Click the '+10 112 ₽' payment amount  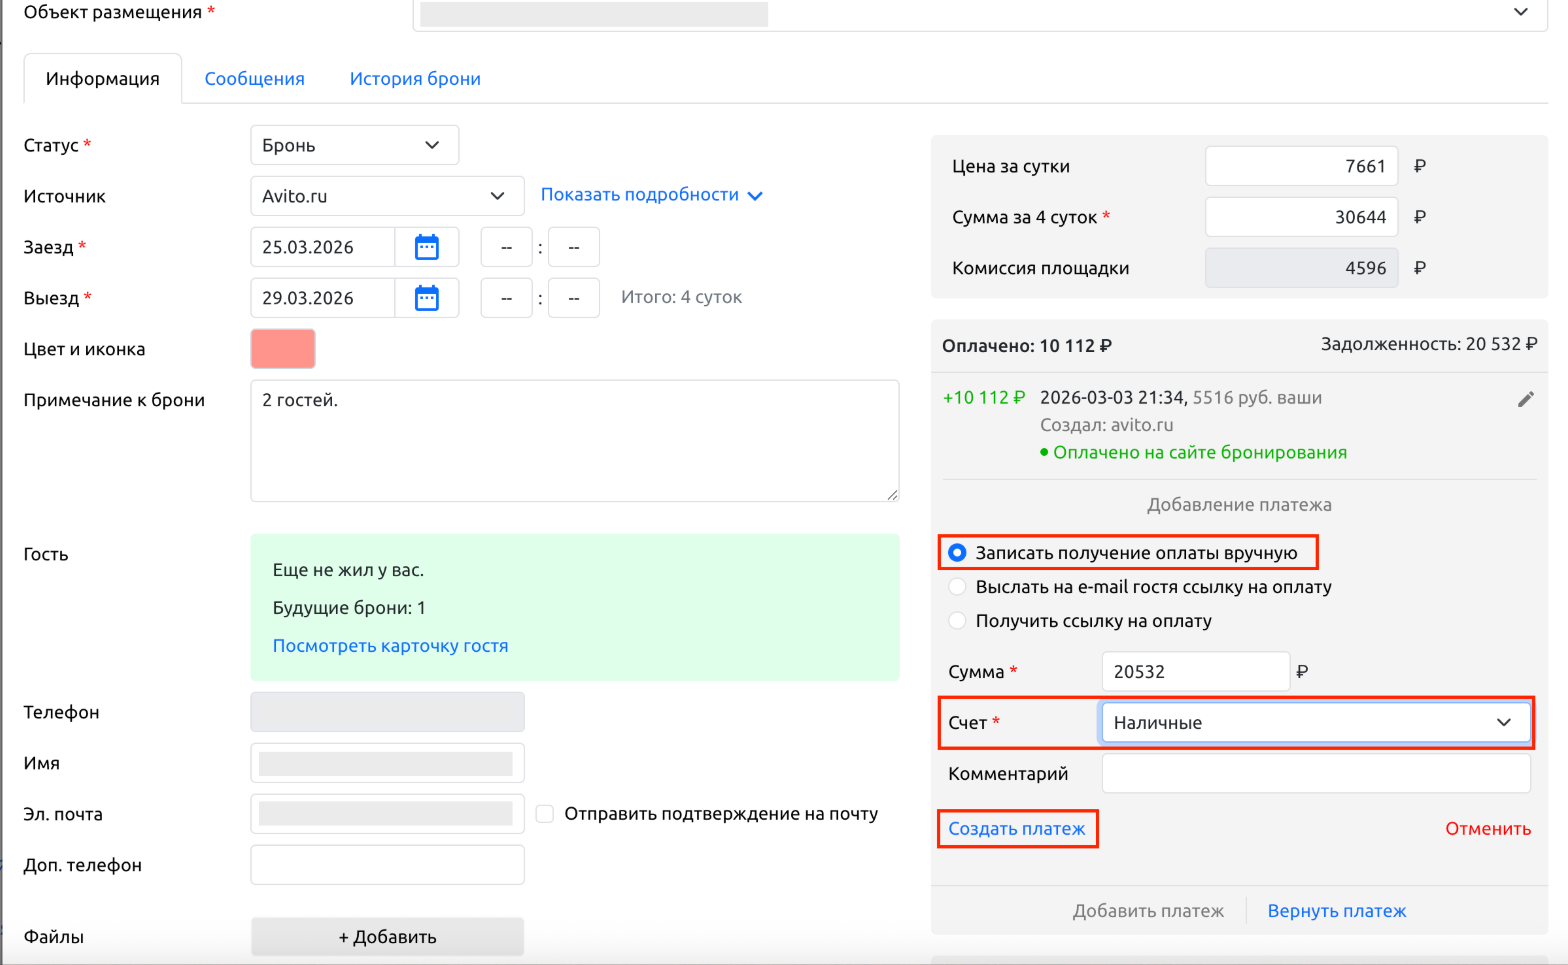click(984, 397)
